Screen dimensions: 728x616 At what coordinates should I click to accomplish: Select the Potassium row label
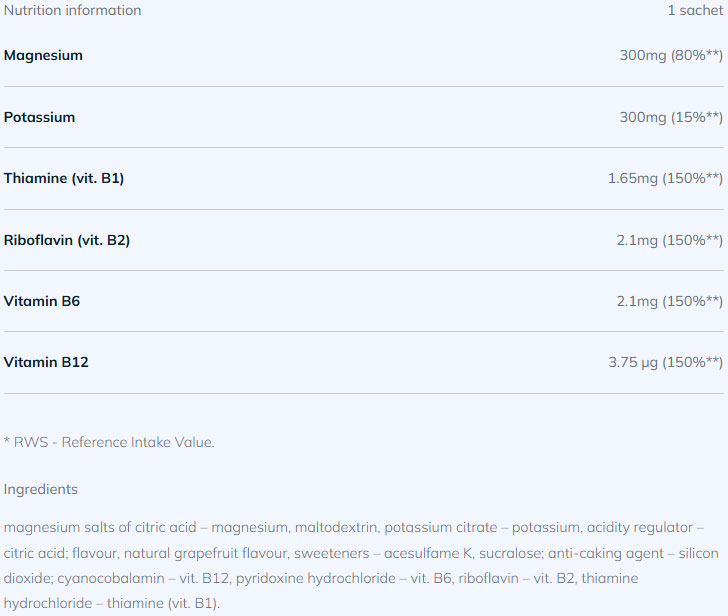click(39, 117)
